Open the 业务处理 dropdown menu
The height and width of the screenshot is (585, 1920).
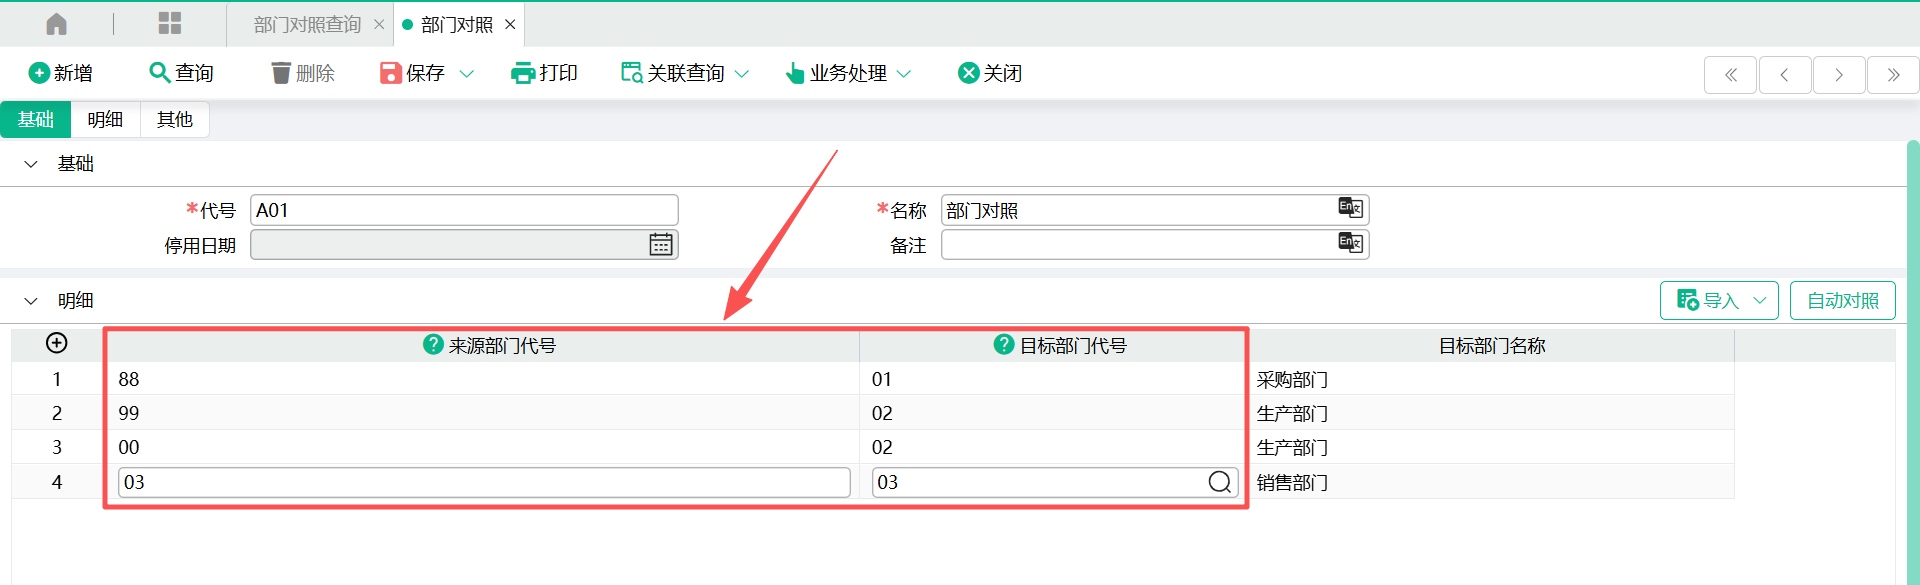[904, 74]
